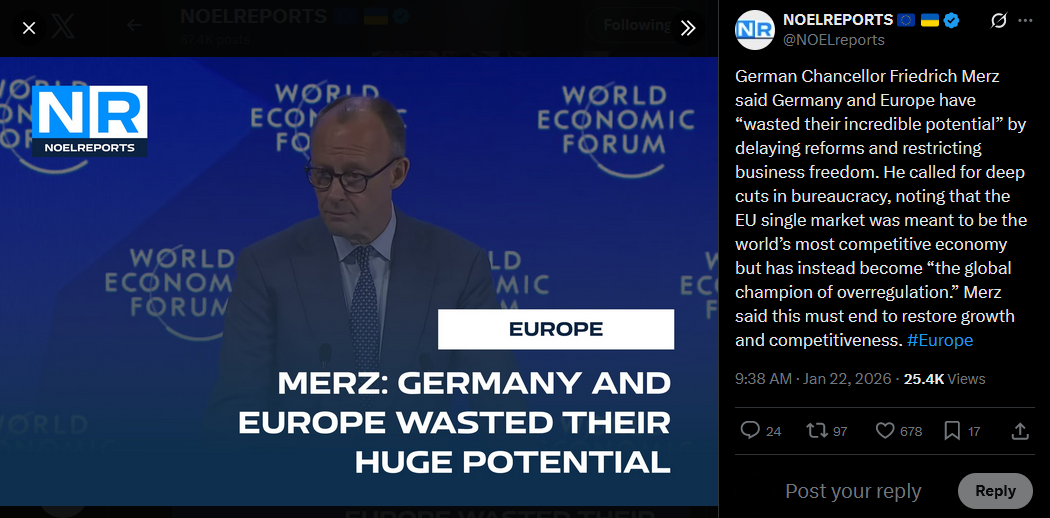Open NOELREPORTS display name link
Screen dimensions: 1050x518
click(x=838, y=20)
